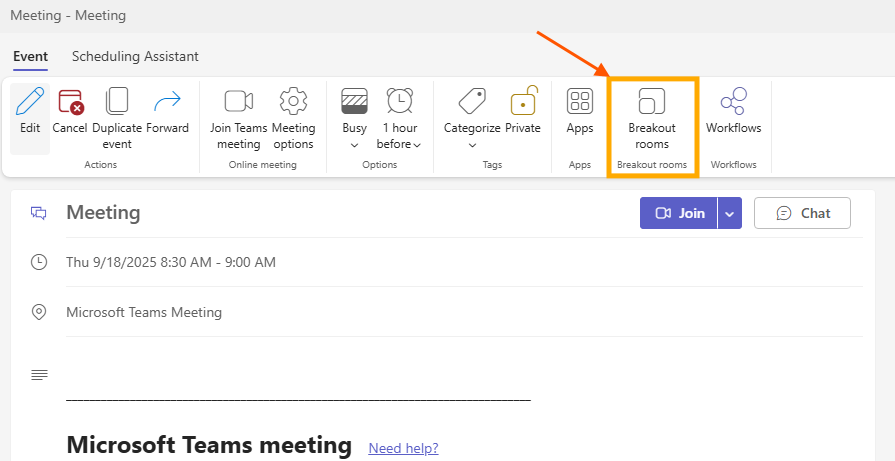The image size is (895, 461).
Task: Expand the 1 hour before dropdown
Action: tap(417, 145)
